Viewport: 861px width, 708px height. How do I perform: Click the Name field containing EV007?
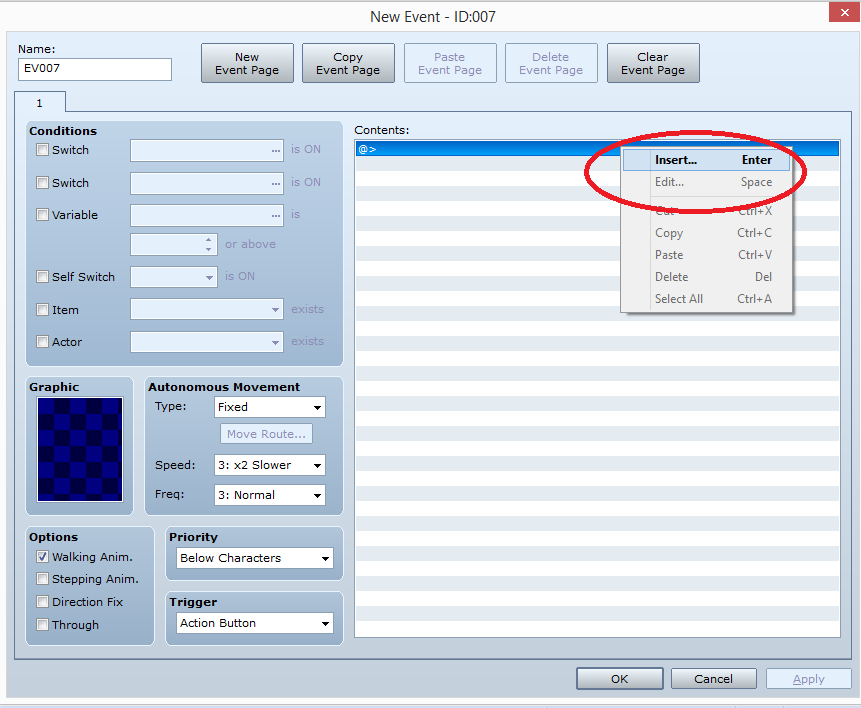pos(95,69)
